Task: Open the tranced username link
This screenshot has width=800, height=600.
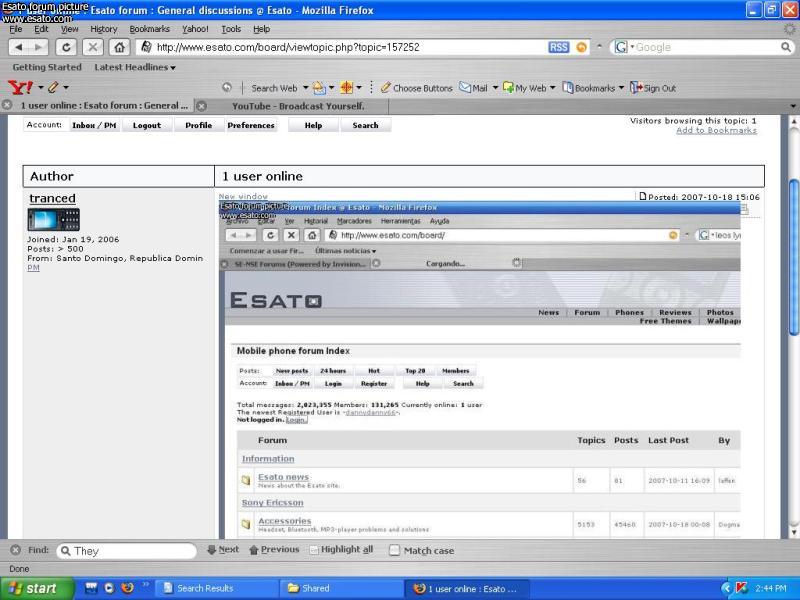Action: [x=53, y=198]
